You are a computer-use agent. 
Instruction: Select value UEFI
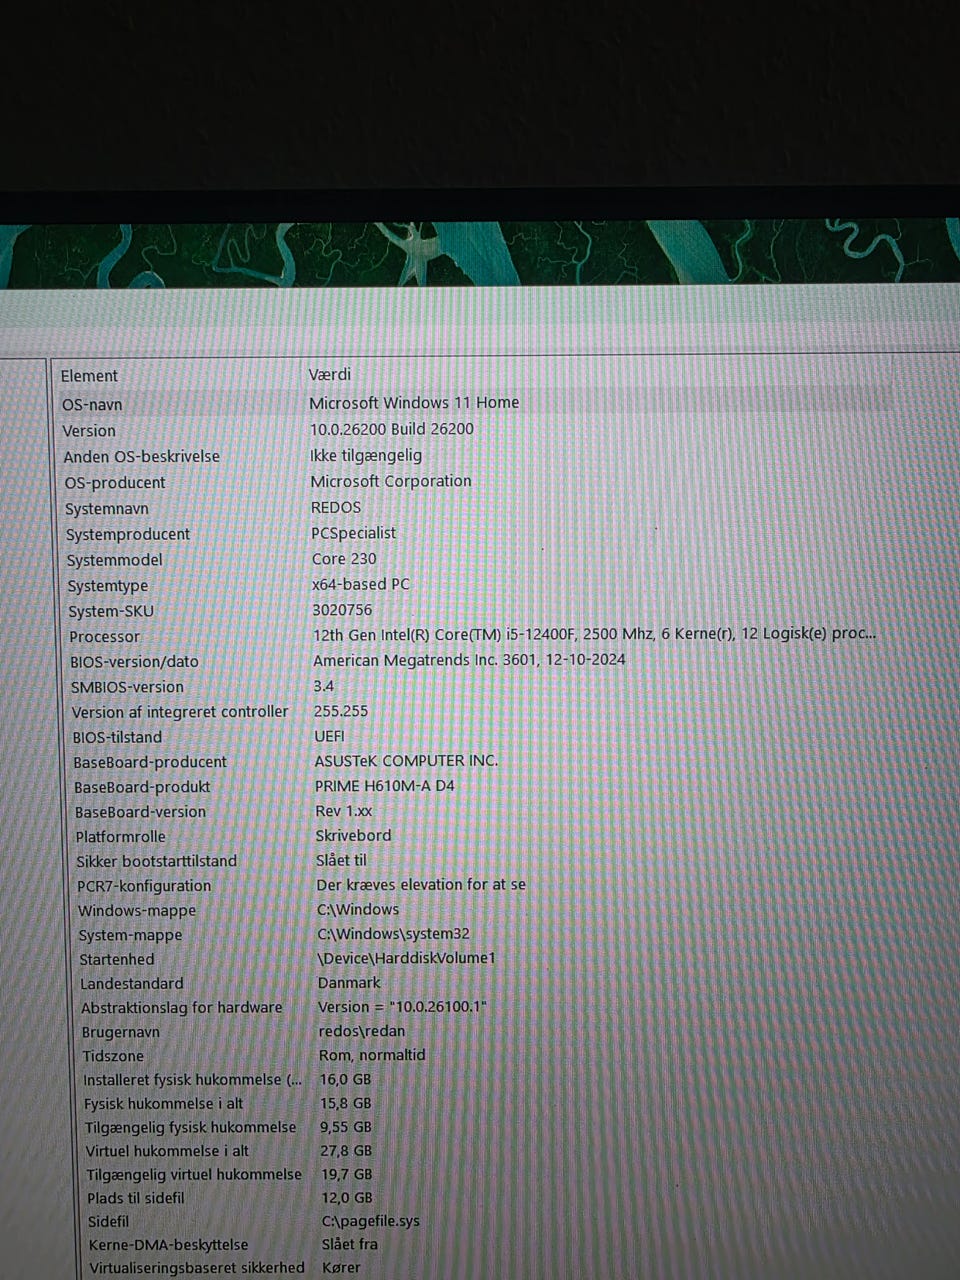(329, 736)
